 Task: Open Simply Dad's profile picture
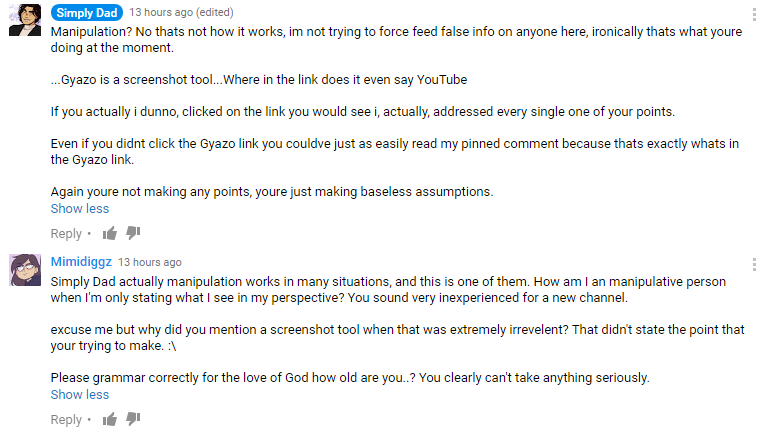pos(24,20)
